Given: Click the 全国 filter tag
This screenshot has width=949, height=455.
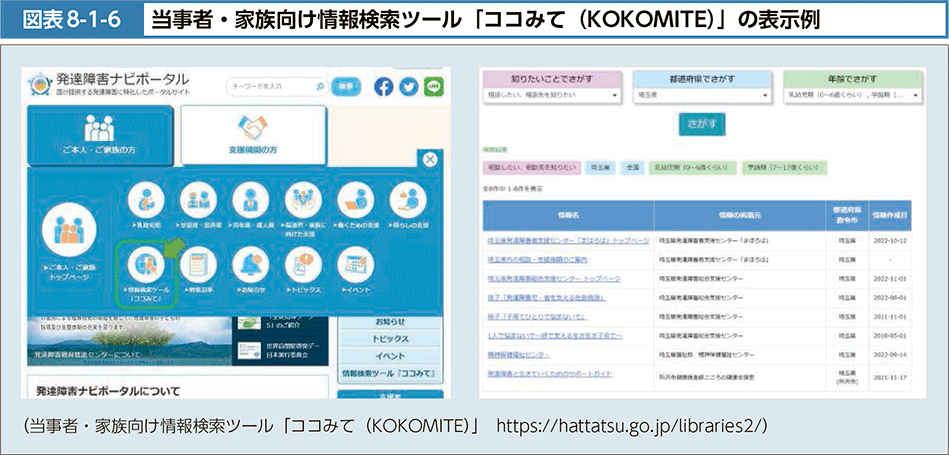Looking at the screenshot, I should pos(631,168).
